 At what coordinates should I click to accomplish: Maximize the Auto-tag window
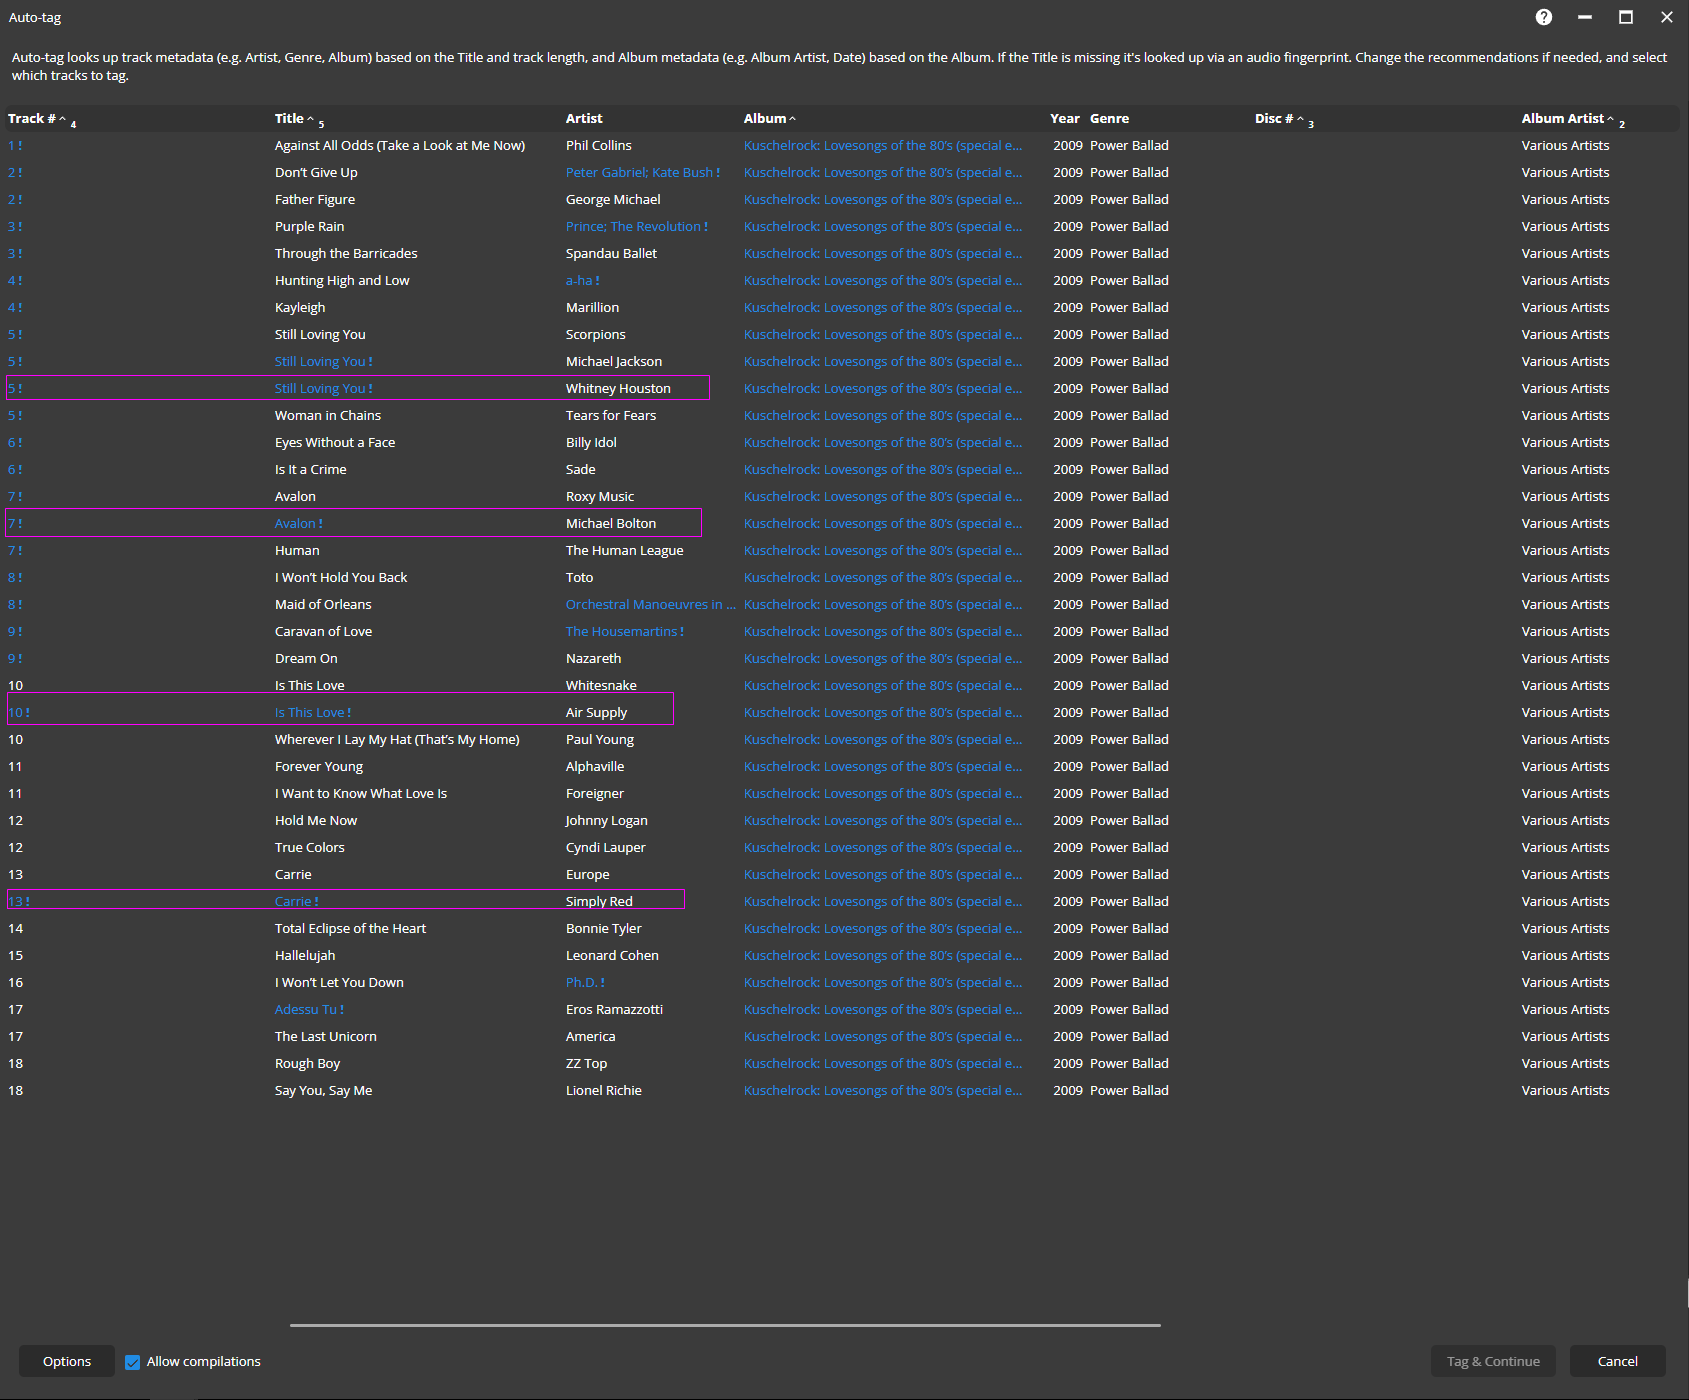click(1626, 17)
